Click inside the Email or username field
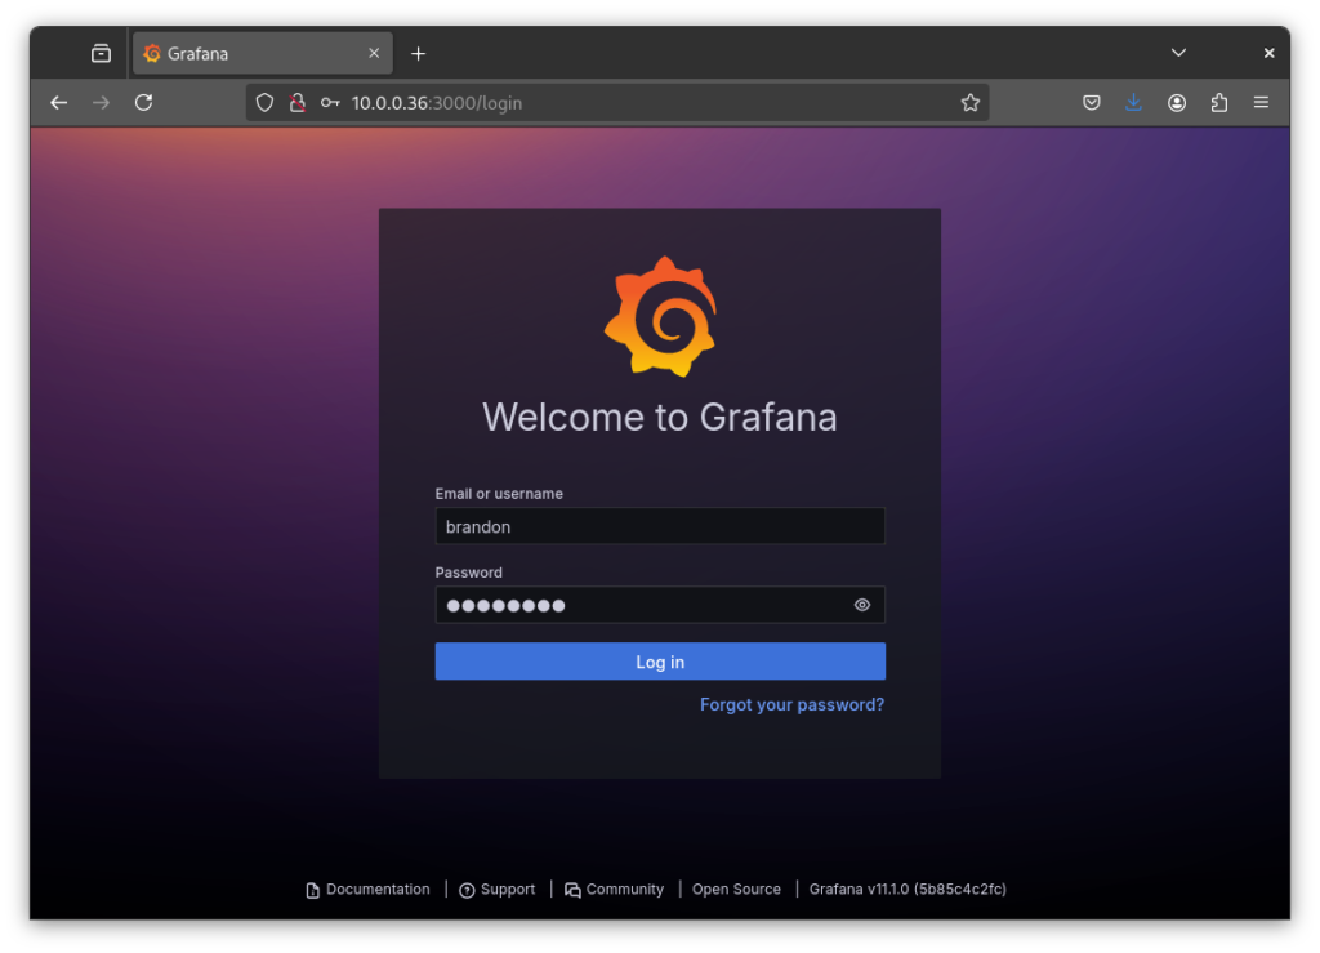 coord(660,526)
